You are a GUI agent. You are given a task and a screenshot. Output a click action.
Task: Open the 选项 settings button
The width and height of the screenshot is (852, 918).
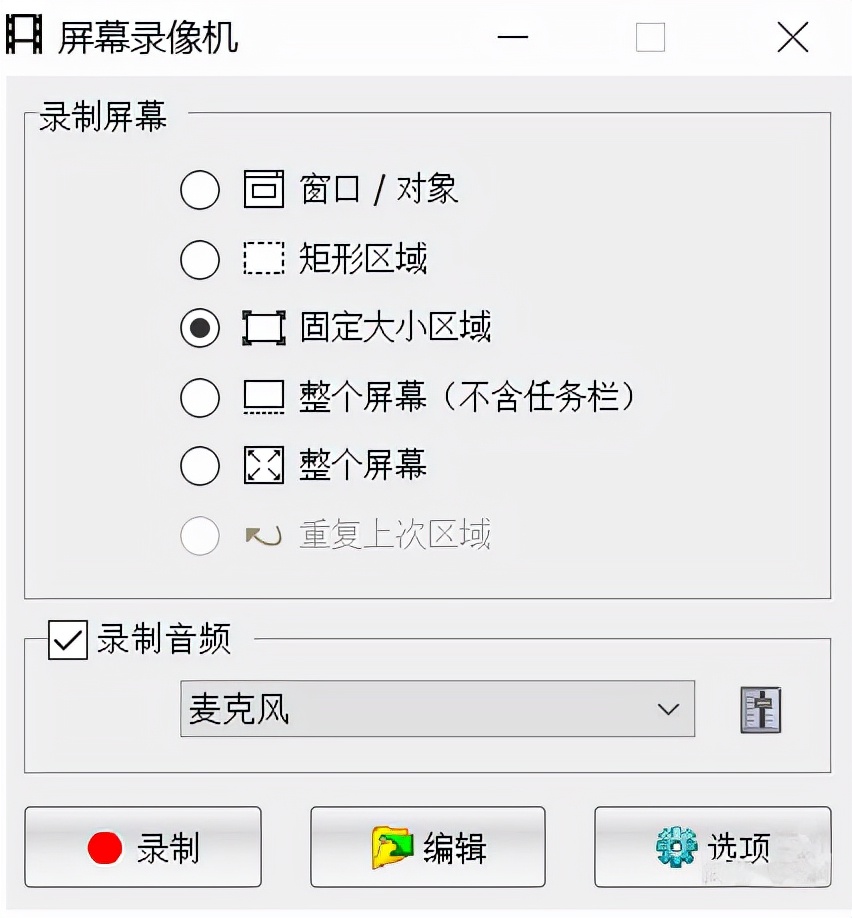tap(712, 847)
